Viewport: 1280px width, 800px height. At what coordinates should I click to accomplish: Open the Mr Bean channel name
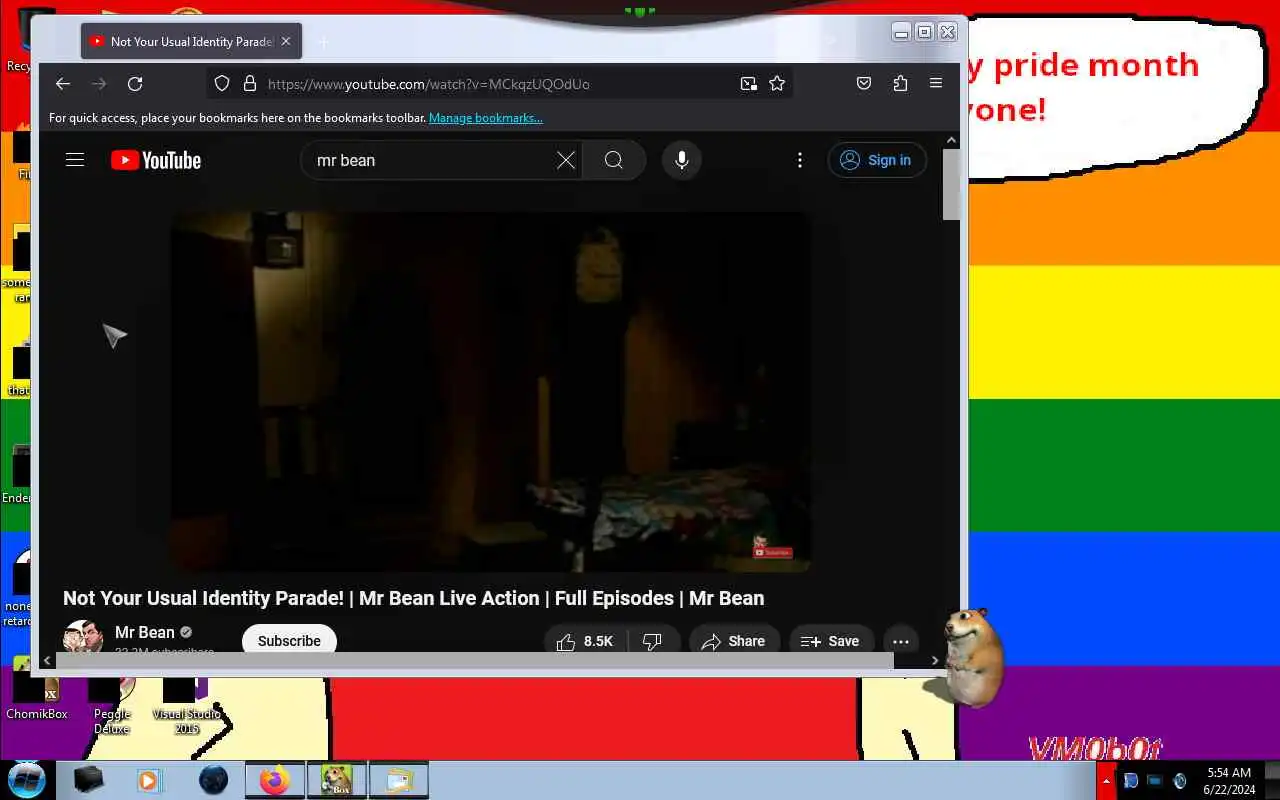[x=145, y=632]
